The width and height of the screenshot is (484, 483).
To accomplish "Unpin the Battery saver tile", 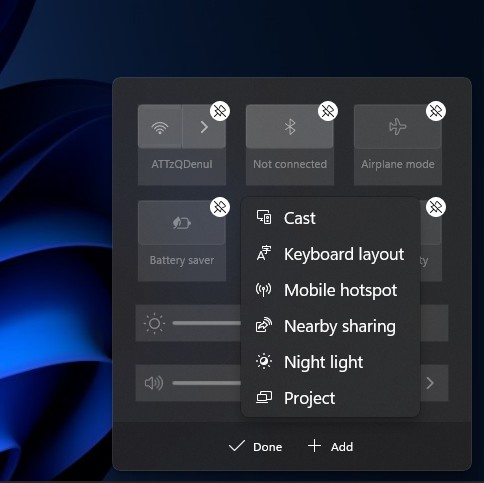I will pyautogui.click(x=220, y=207).
